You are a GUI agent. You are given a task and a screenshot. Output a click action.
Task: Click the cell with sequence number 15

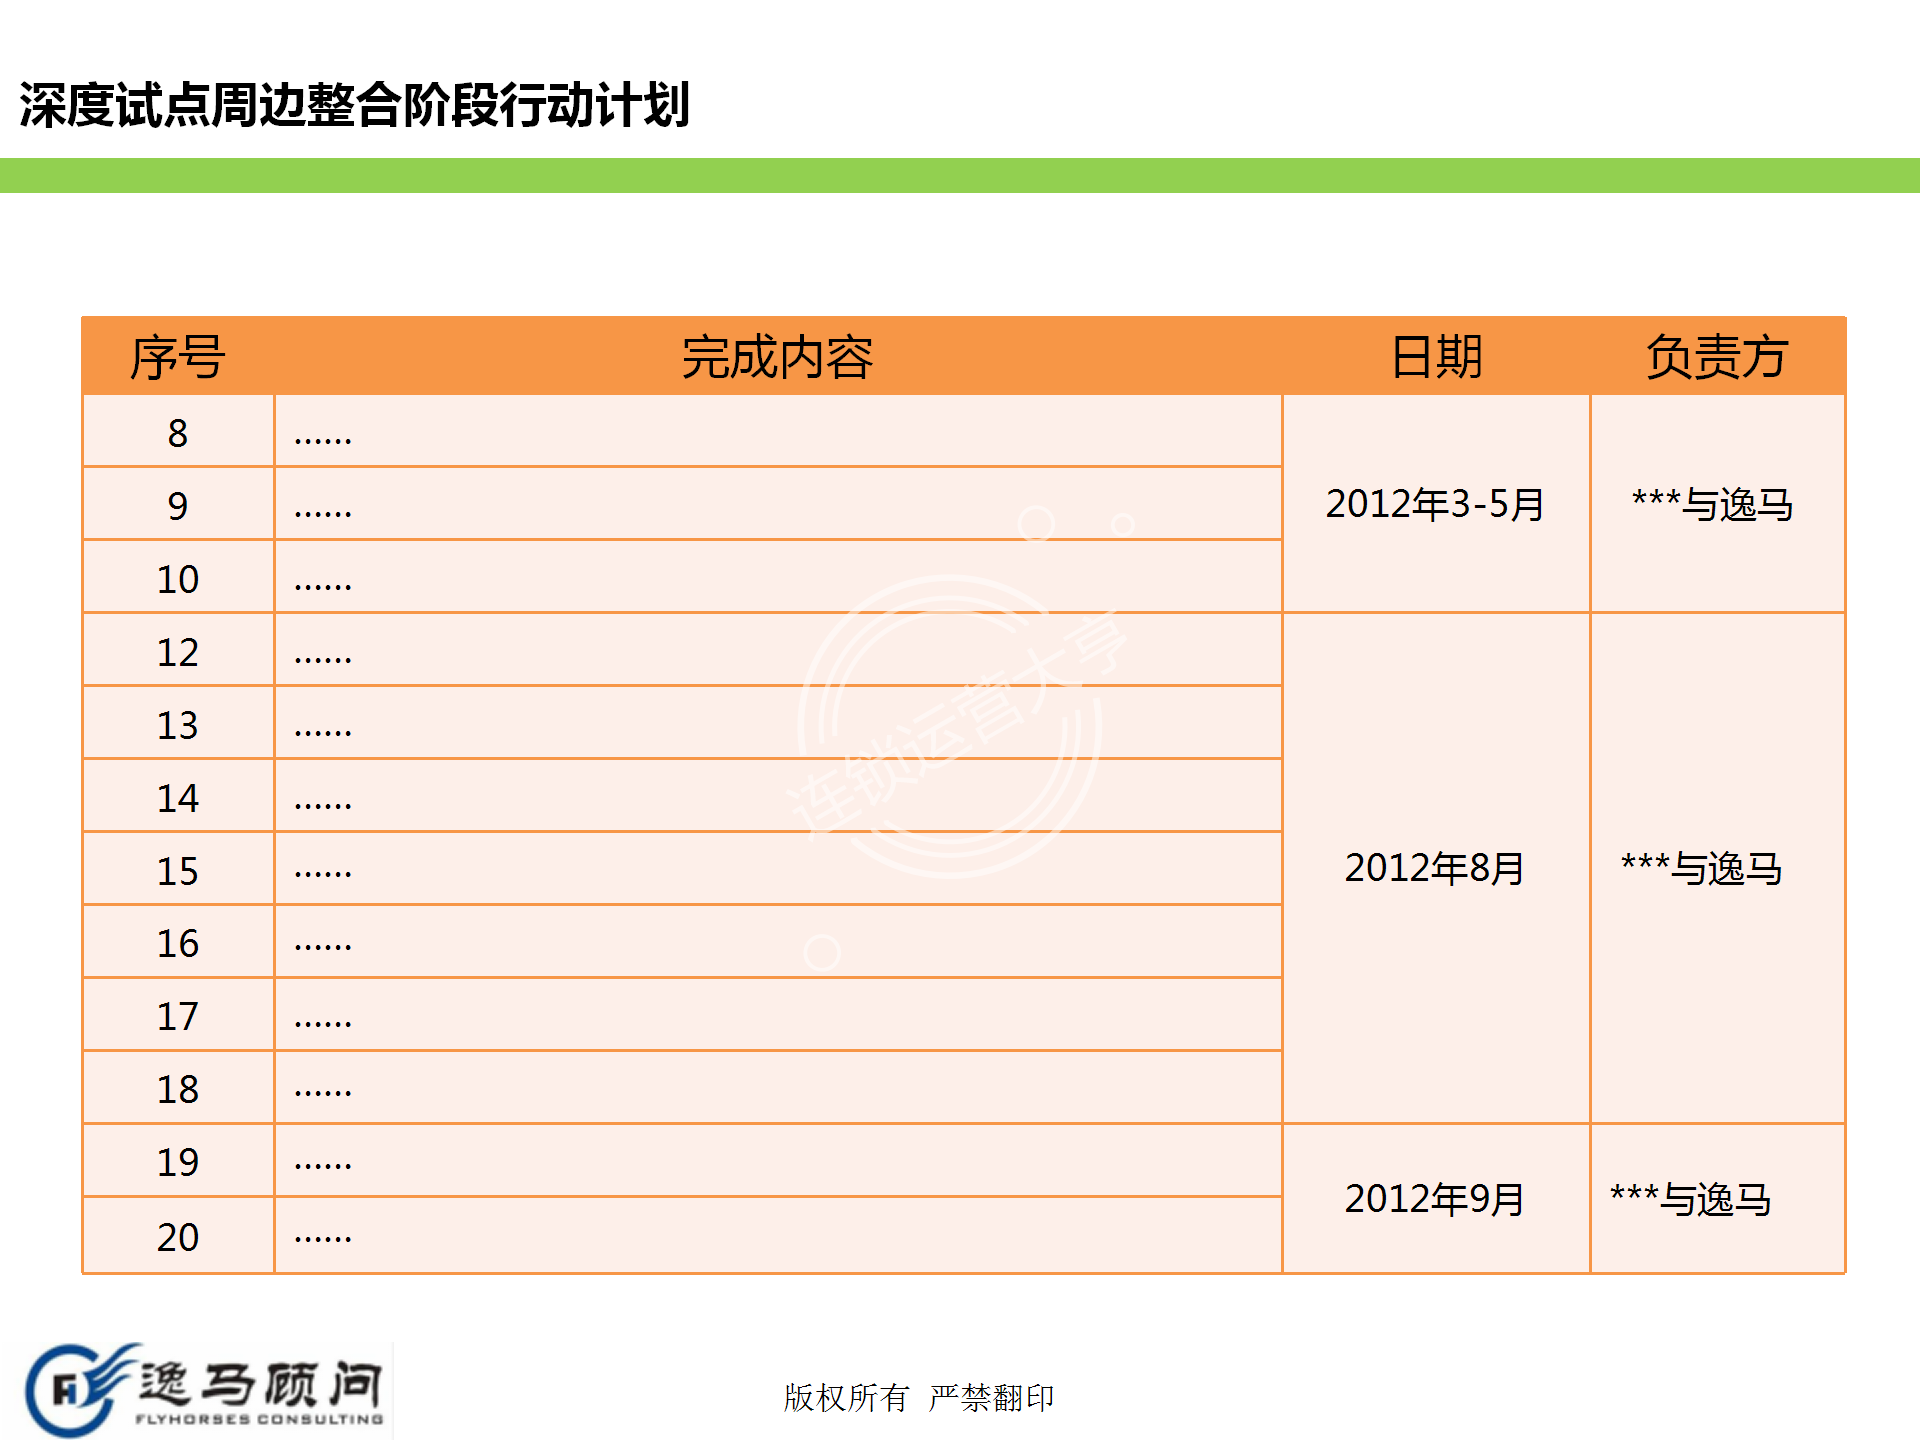pos(178,871)
